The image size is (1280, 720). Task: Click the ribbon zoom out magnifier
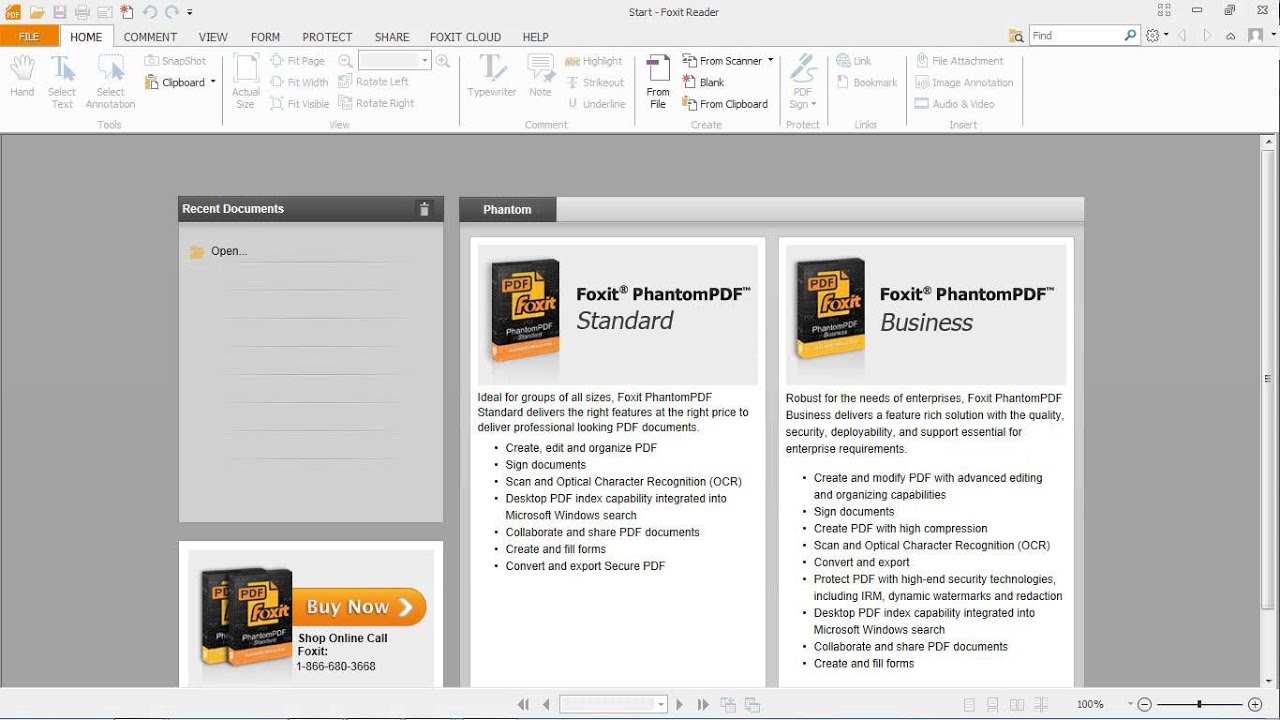345,61
